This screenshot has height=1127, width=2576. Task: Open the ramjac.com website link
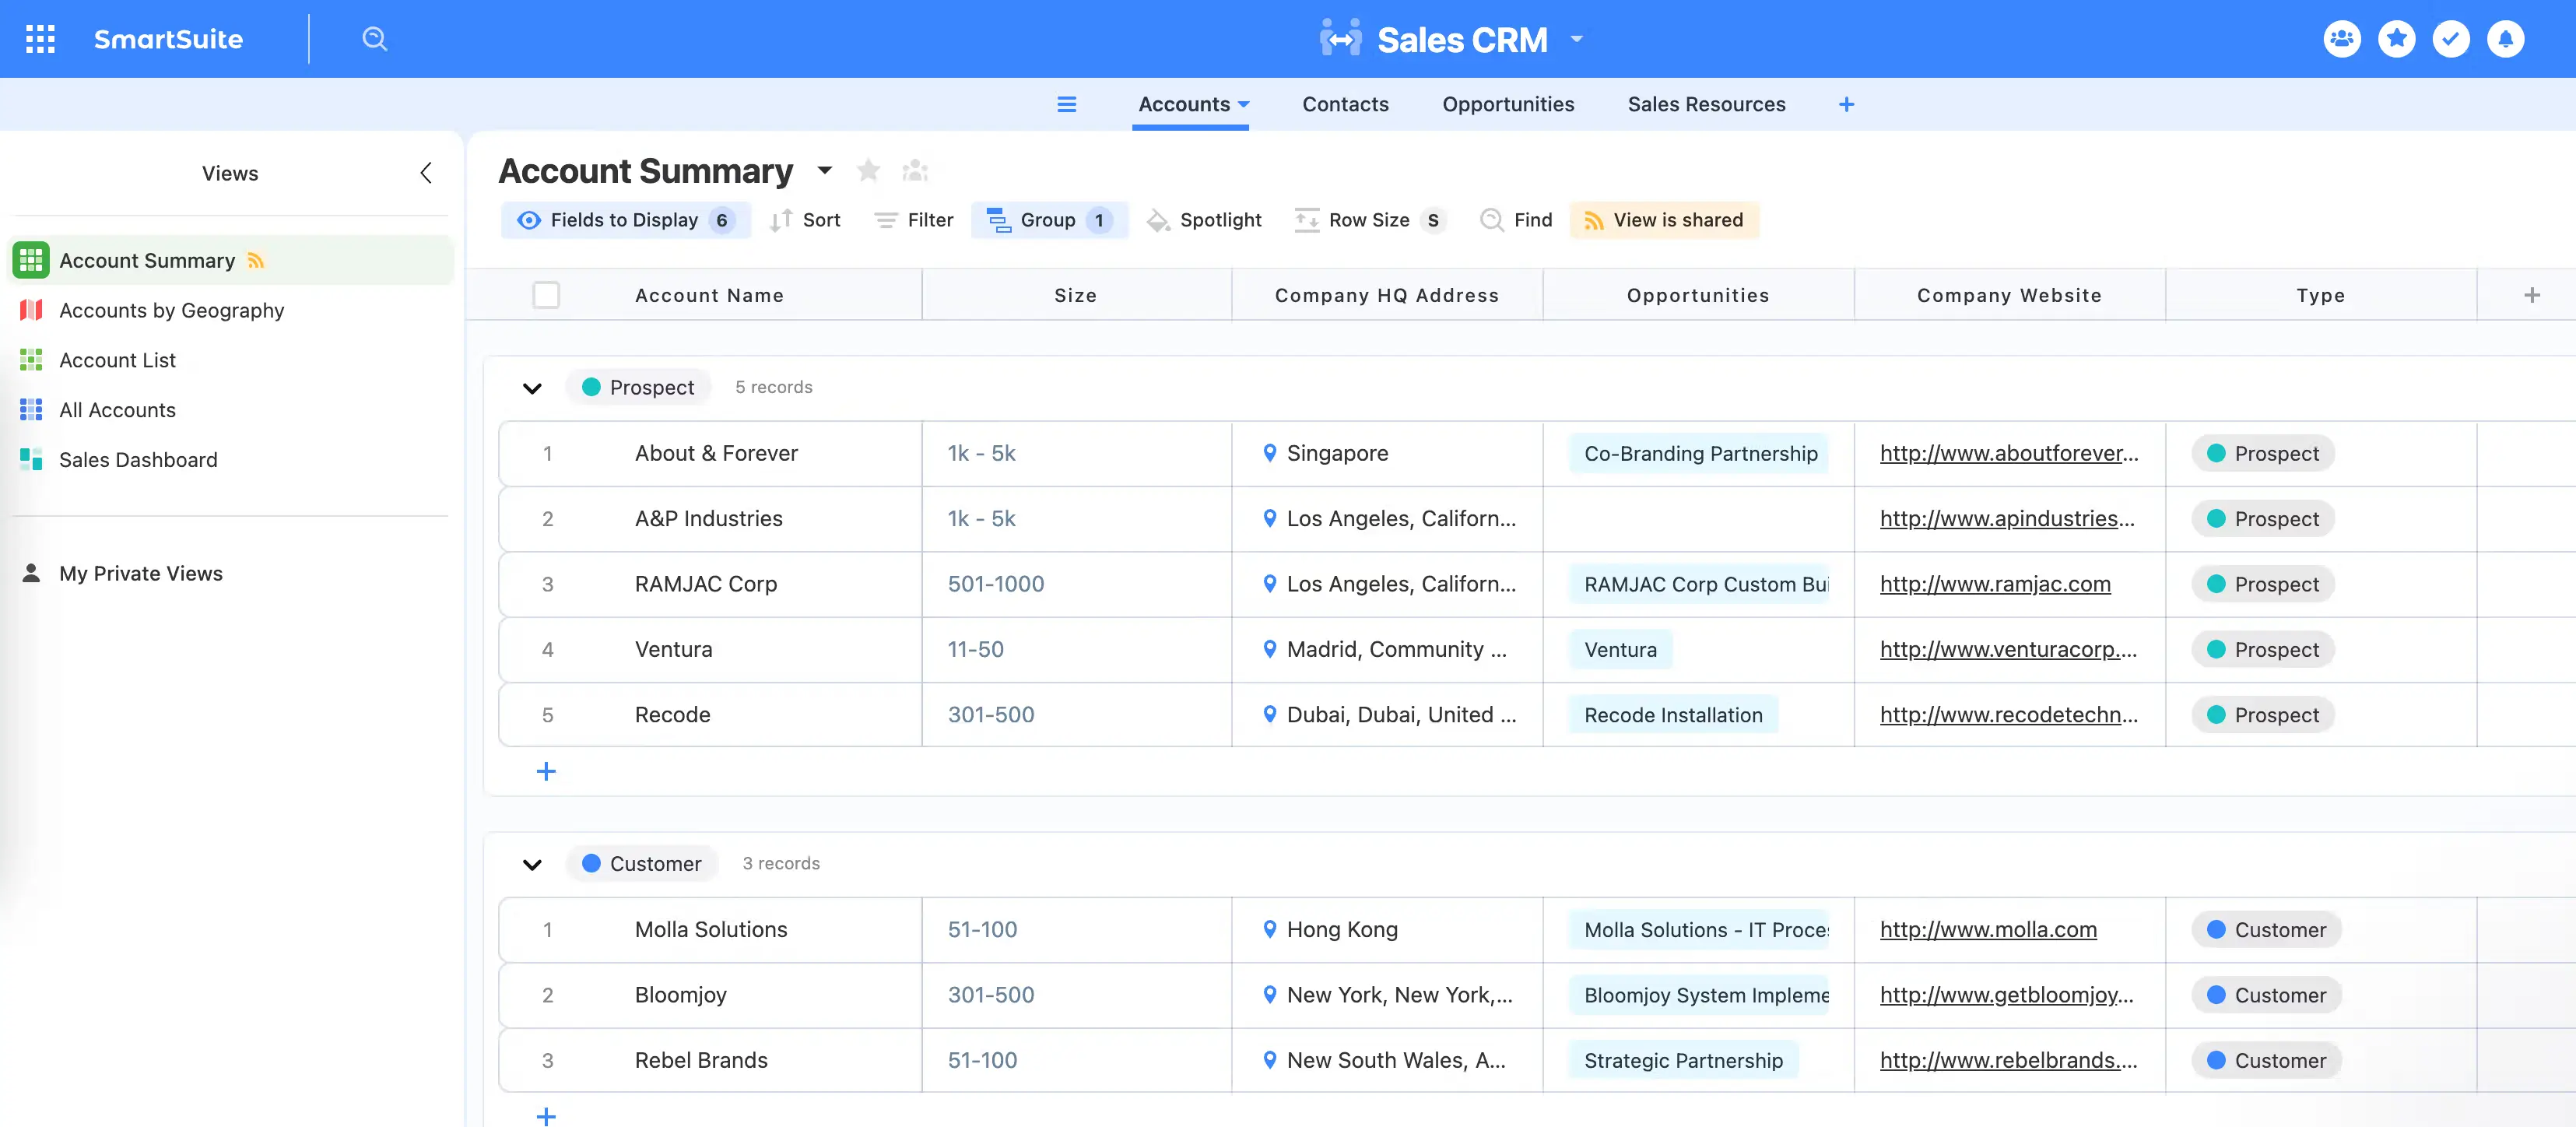pos(1994,584)
